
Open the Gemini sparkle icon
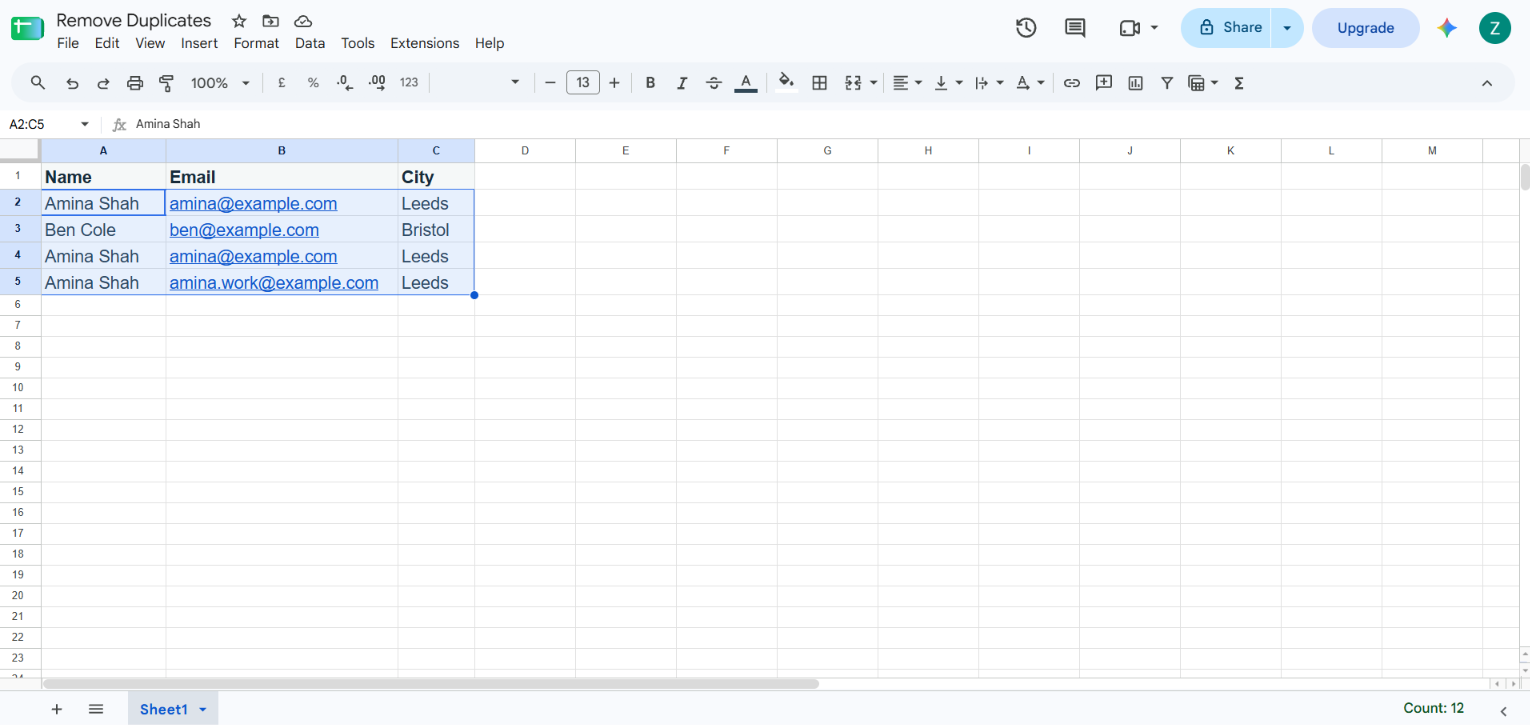pos(1447,28)
